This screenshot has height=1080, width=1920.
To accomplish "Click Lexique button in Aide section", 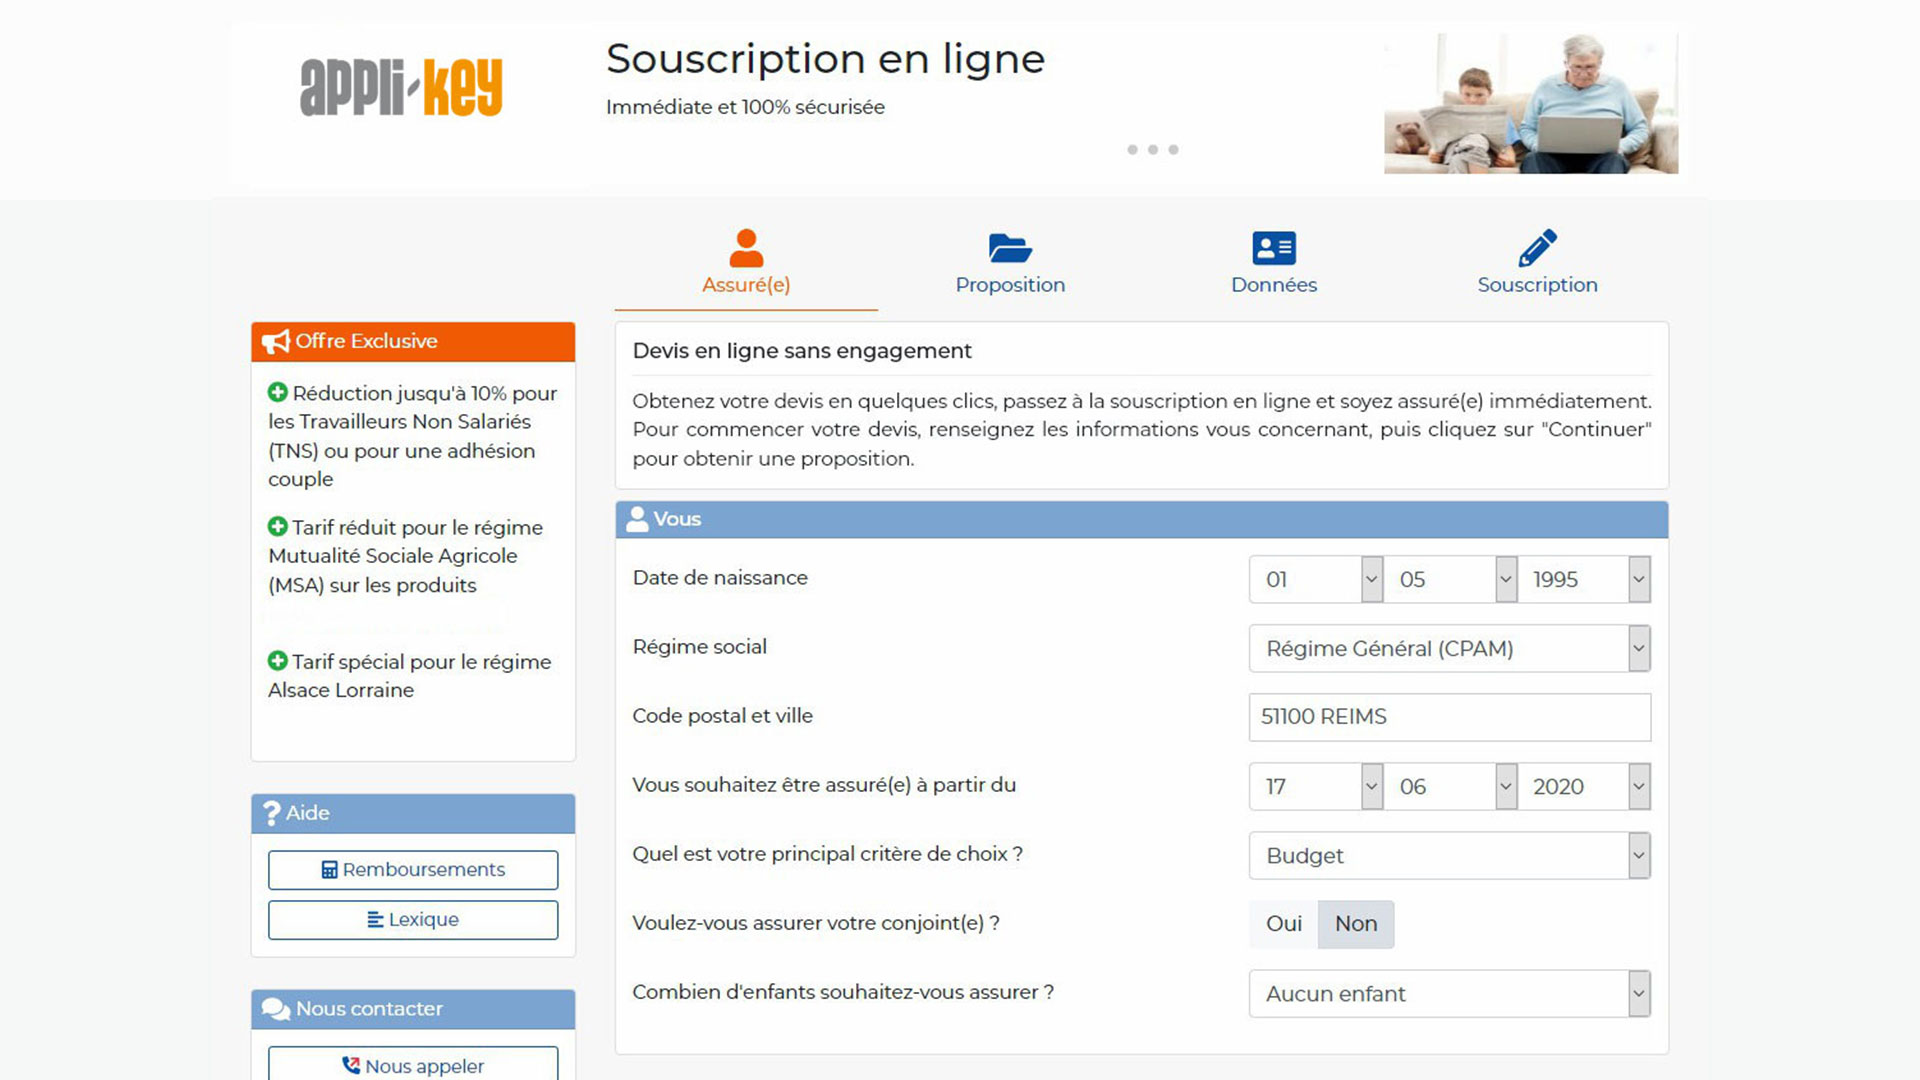I will click(x=413, y=919).
